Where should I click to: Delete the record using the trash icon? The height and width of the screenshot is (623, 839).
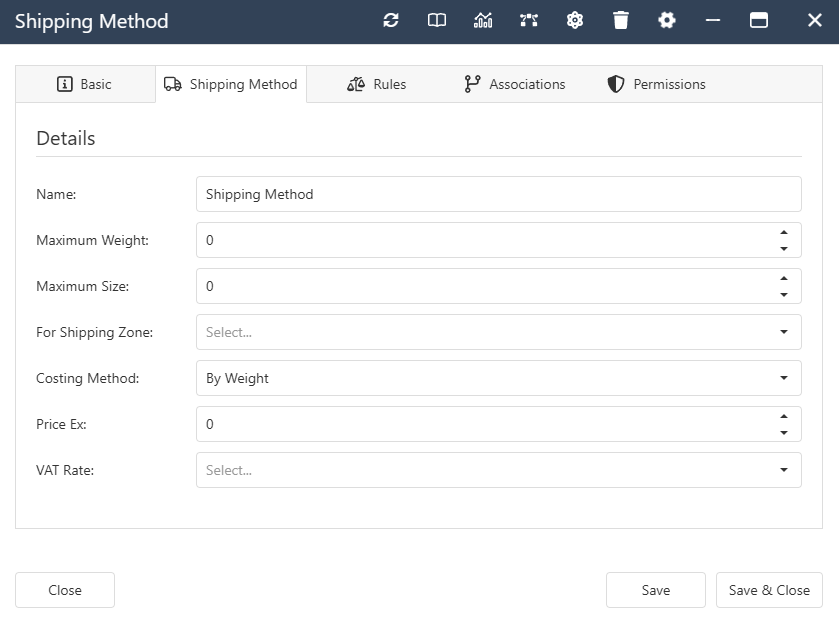click(621, 20)
